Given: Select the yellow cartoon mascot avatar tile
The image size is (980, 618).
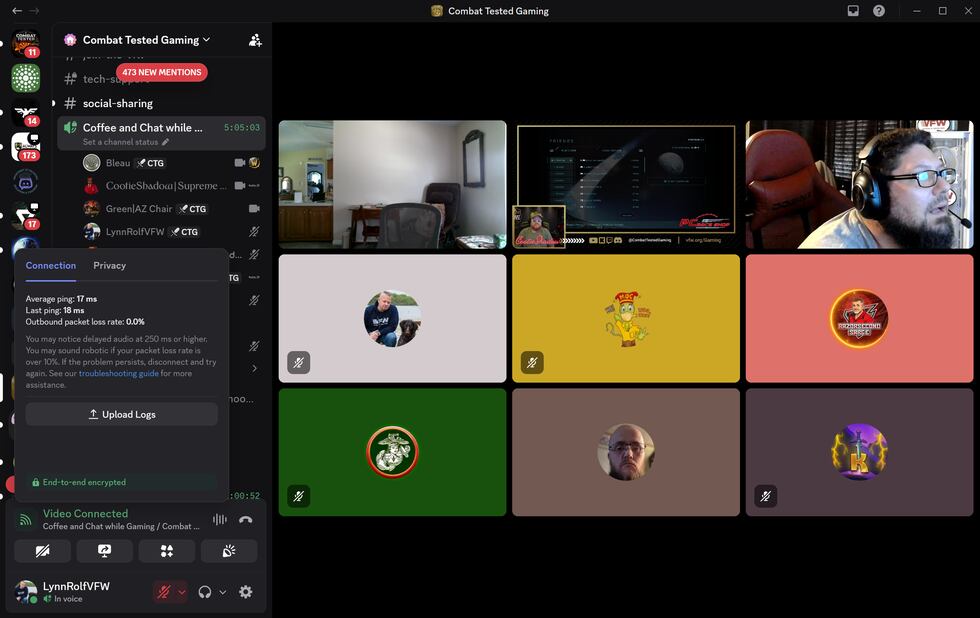Looking at the screenshot, I should [626, 318].
